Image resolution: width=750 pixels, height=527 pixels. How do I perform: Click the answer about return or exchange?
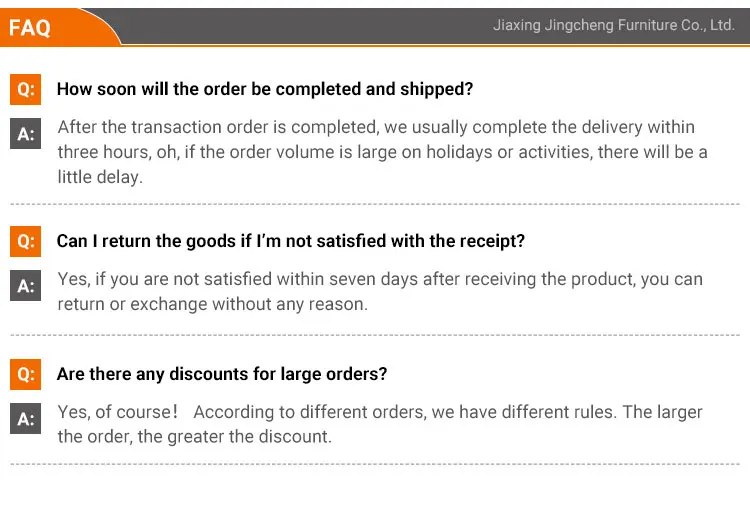pyautogui.click(x=380, y=291)
